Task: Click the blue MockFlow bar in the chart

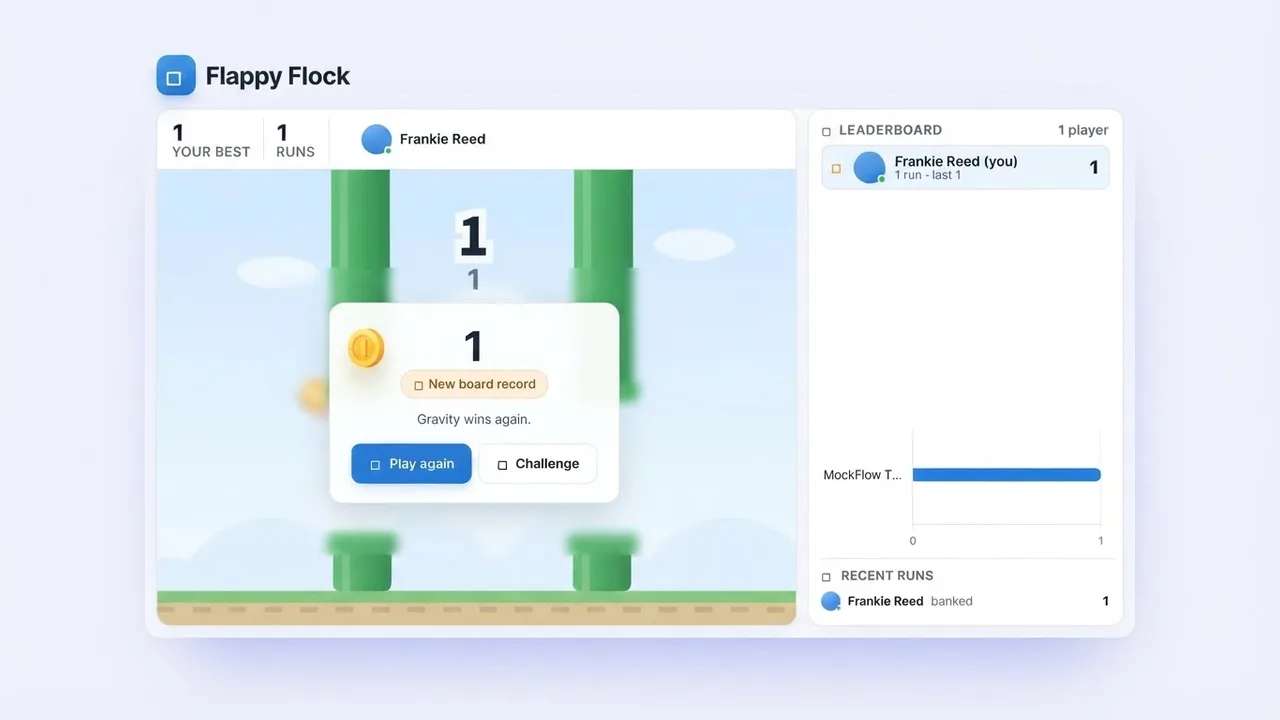Action: click(x=1006, y=475)
